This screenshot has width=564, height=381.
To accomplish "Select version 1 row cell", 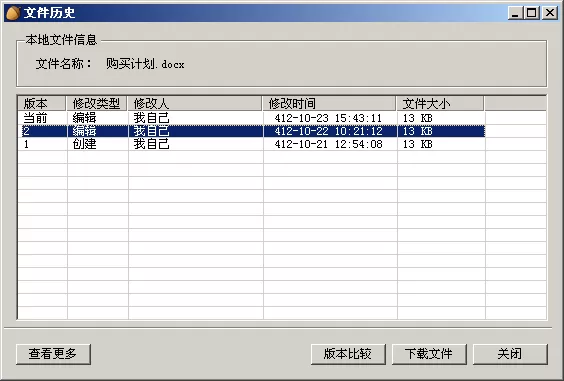I will (26, 144).
